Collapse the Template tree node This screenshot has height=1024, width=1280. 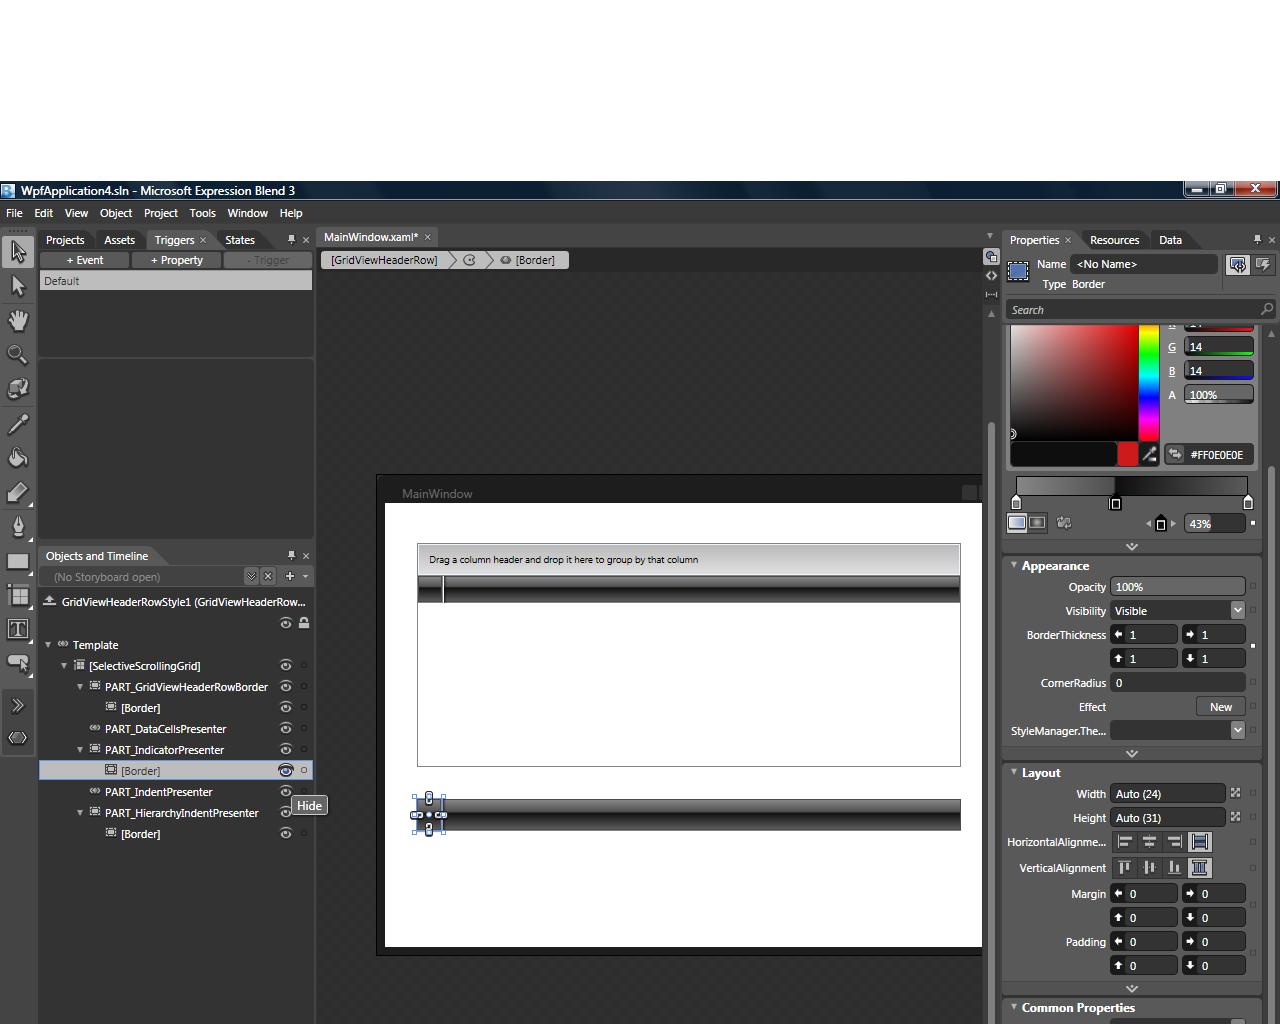(x=49, y=645)
